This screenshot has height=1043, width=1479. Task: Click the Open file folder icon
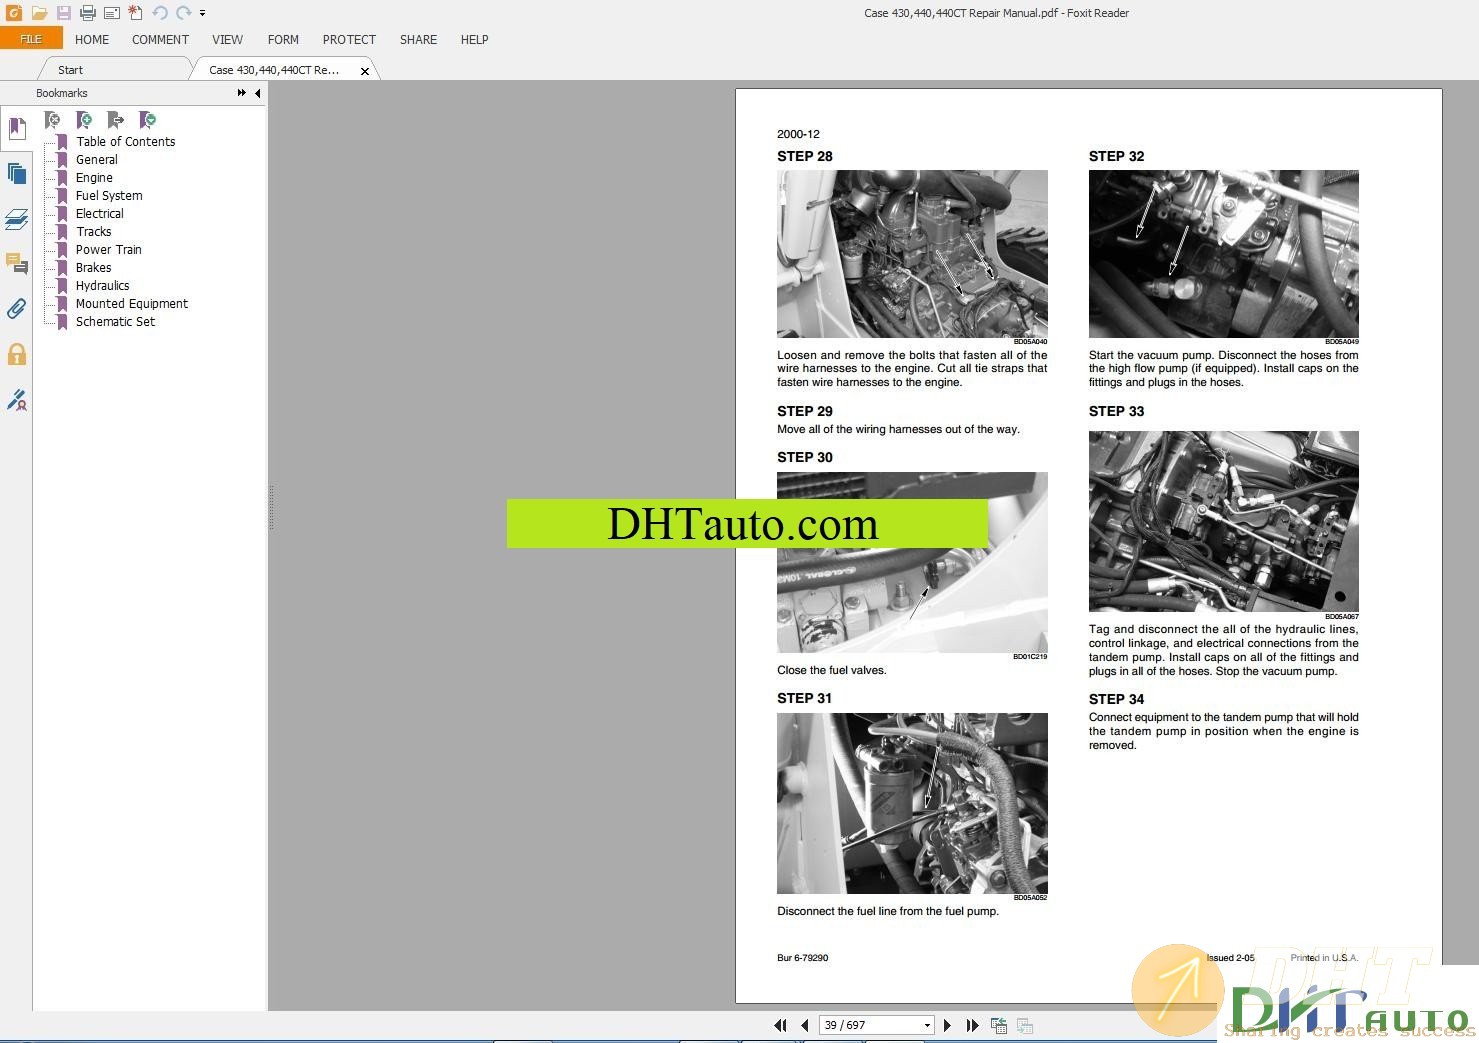click(39, 13)
